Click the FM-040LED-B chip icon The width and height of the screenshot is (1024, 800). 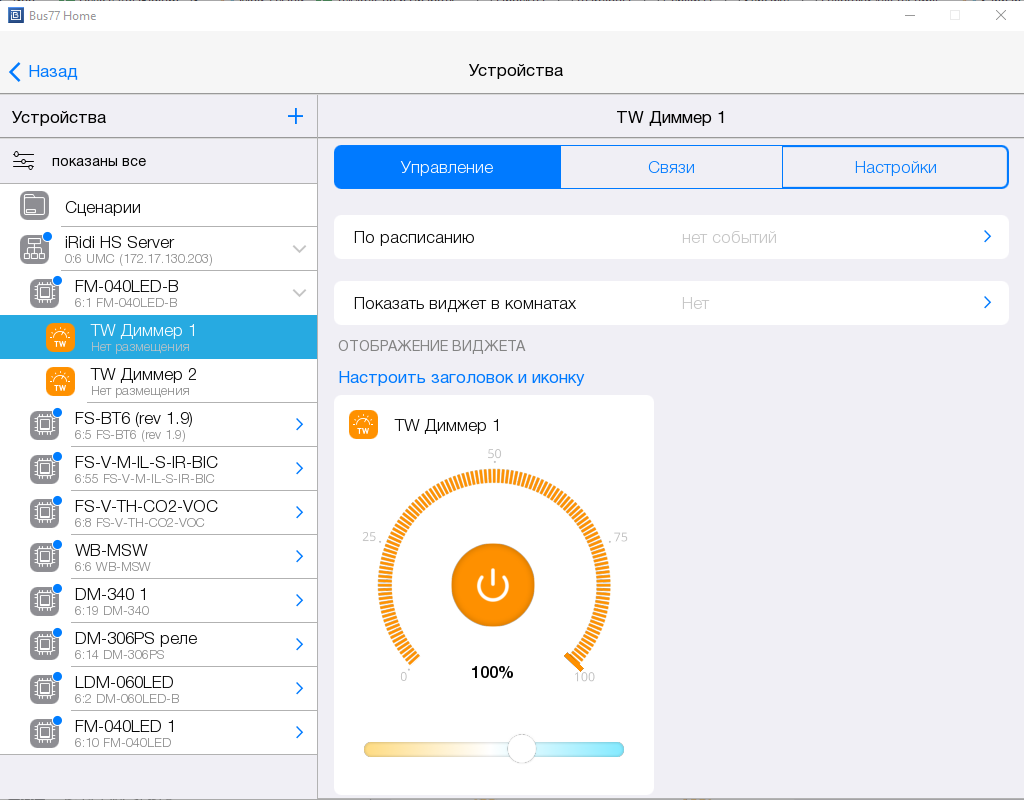coord(44,293)
